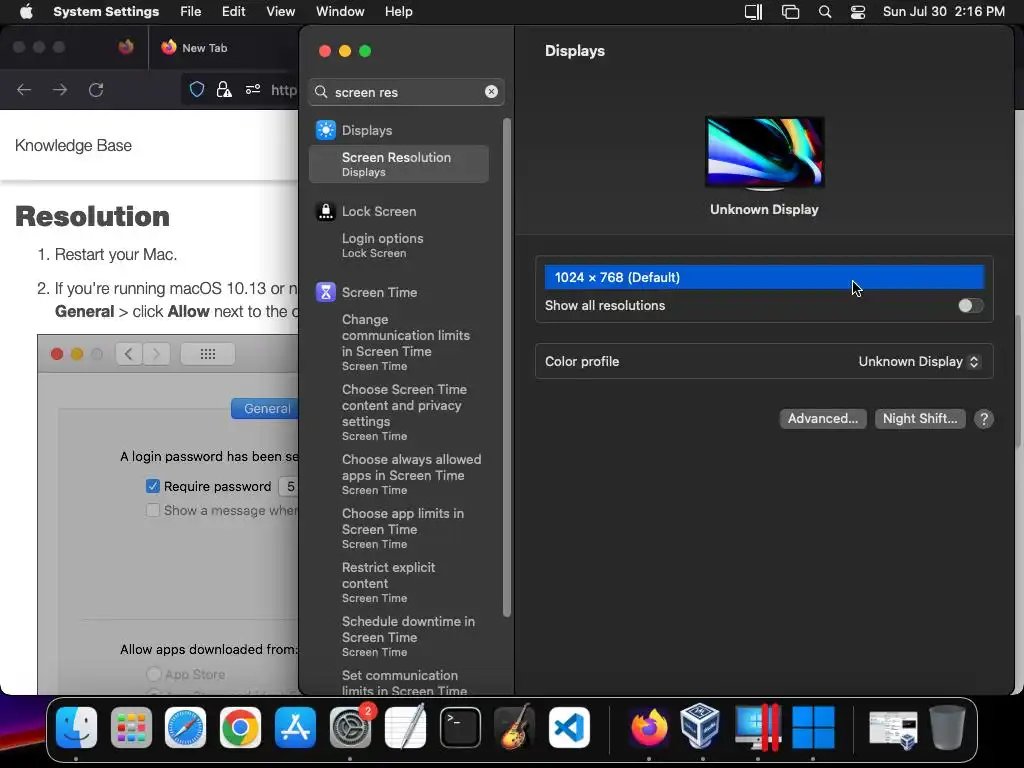This screenshot has width=1024, height=768.
Task: Open Choose Screen Time content and privacy settings
Action: [x=398, y=412]
